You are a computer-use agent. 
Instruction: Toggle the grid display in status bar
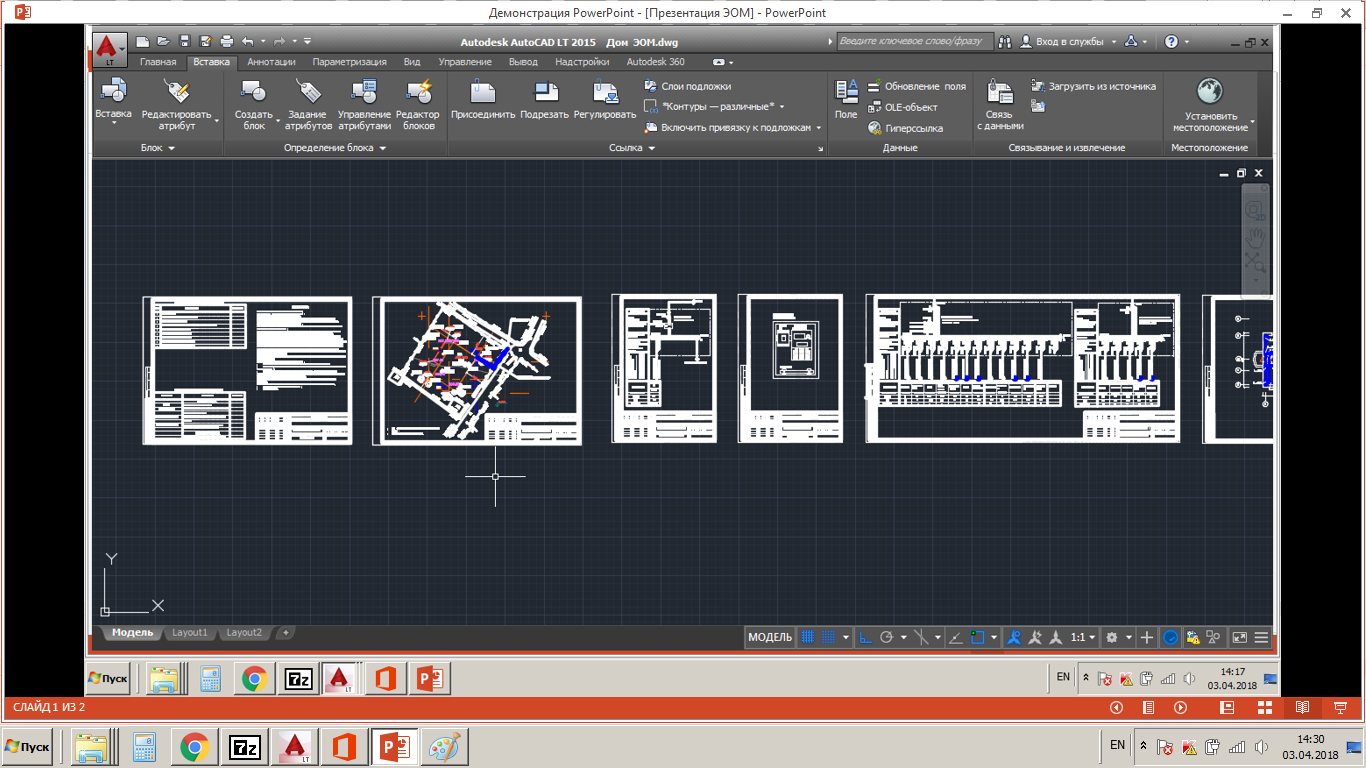pyautogui.click(x=808, y=637)
